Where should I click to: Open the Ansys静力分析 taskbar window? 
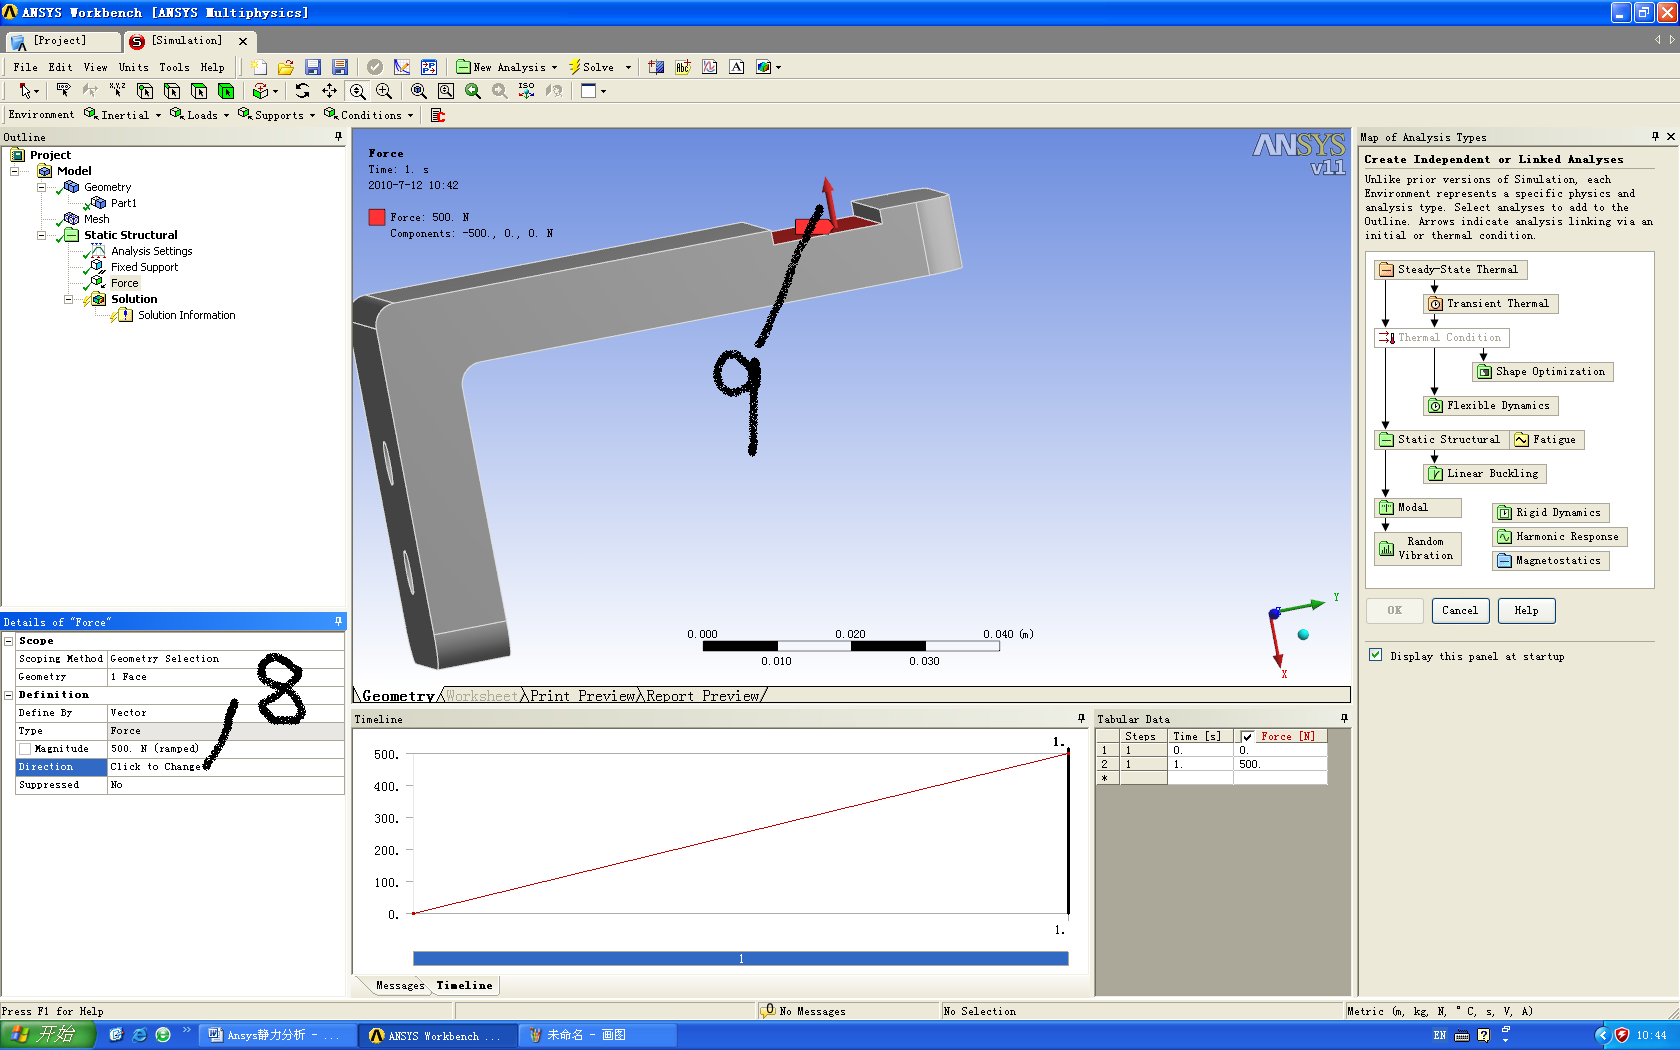276,1035
